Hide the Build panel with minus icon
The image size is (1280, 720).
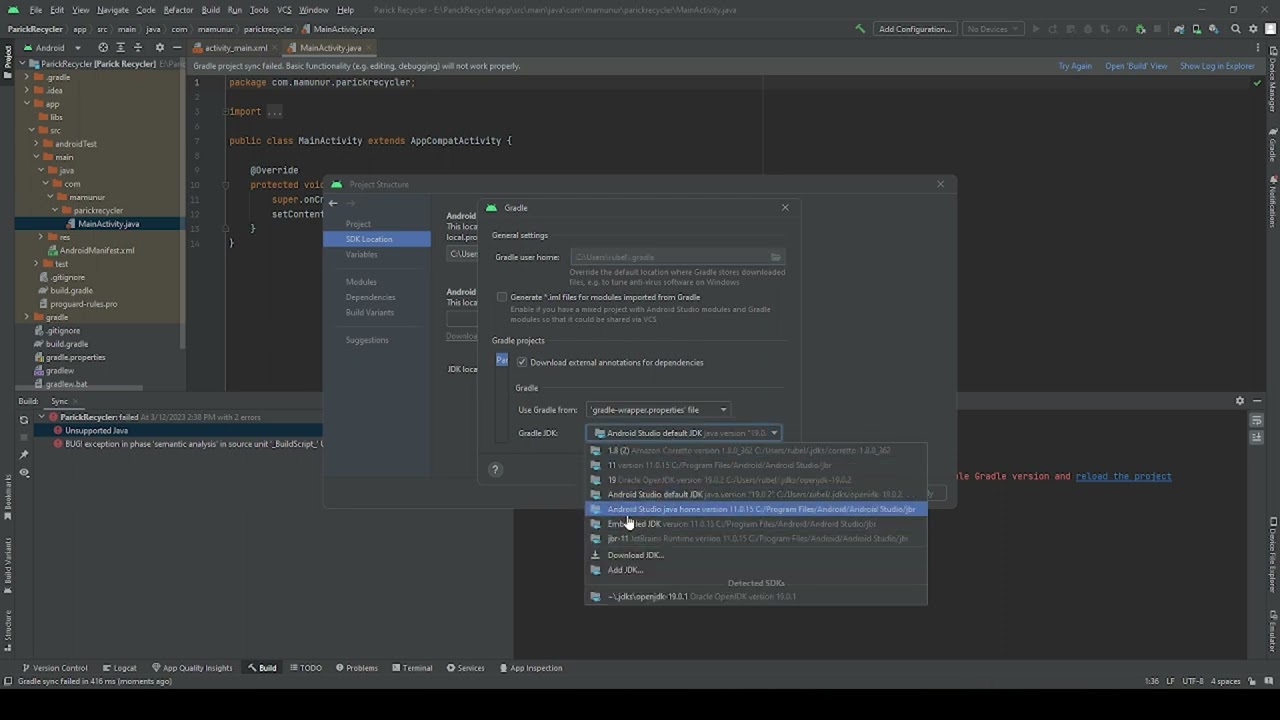point(1257,401)
